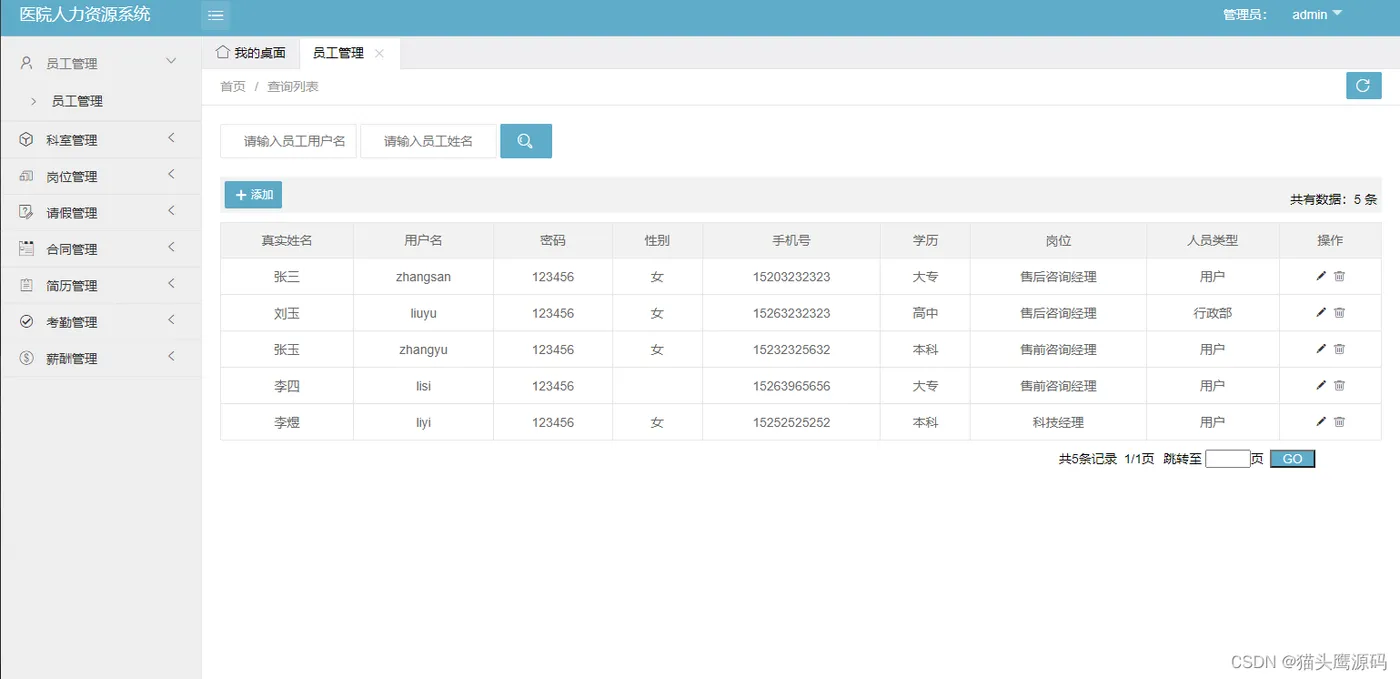The image size is (1400, 679).
Task: Click the 高中 education cell
Action: tap(925, 313)
